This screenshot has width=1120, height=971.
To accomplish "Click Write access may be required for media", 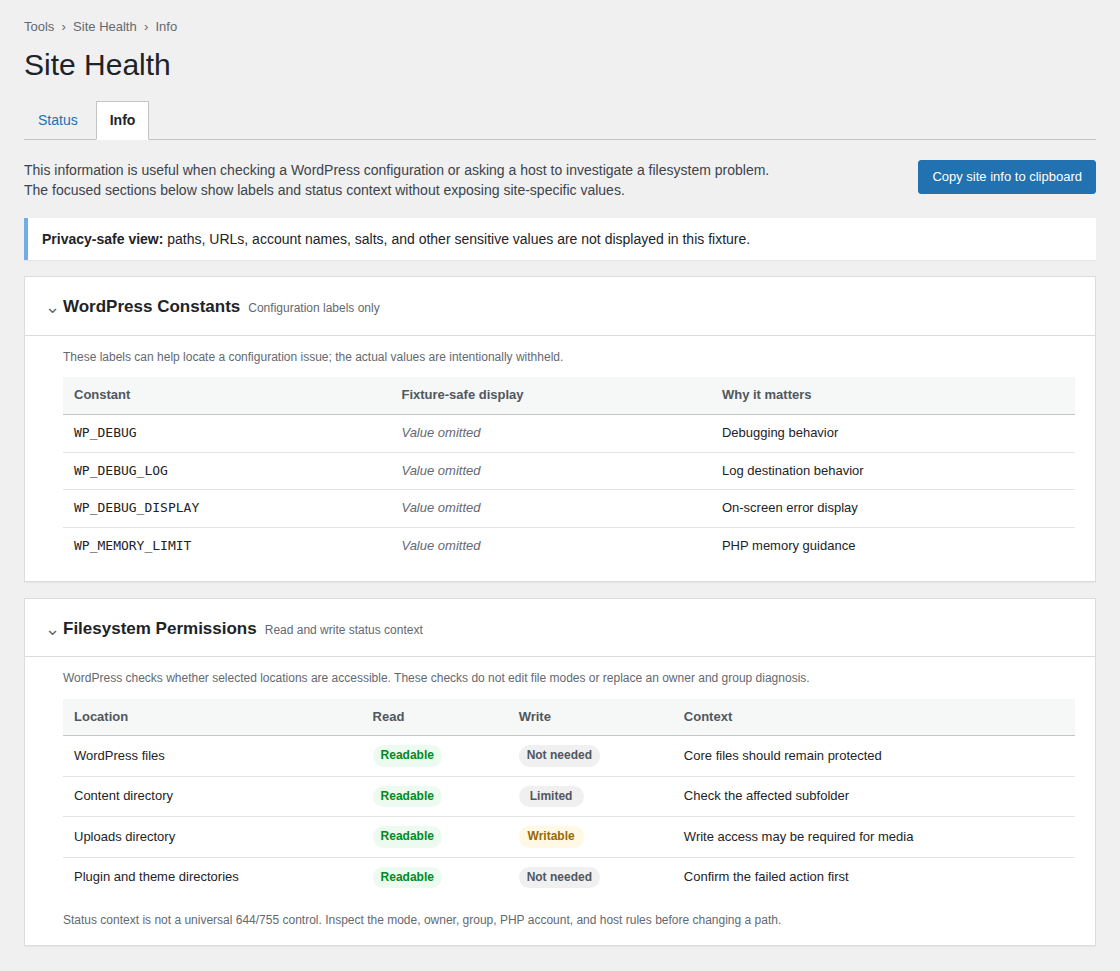I will point(798,837).
